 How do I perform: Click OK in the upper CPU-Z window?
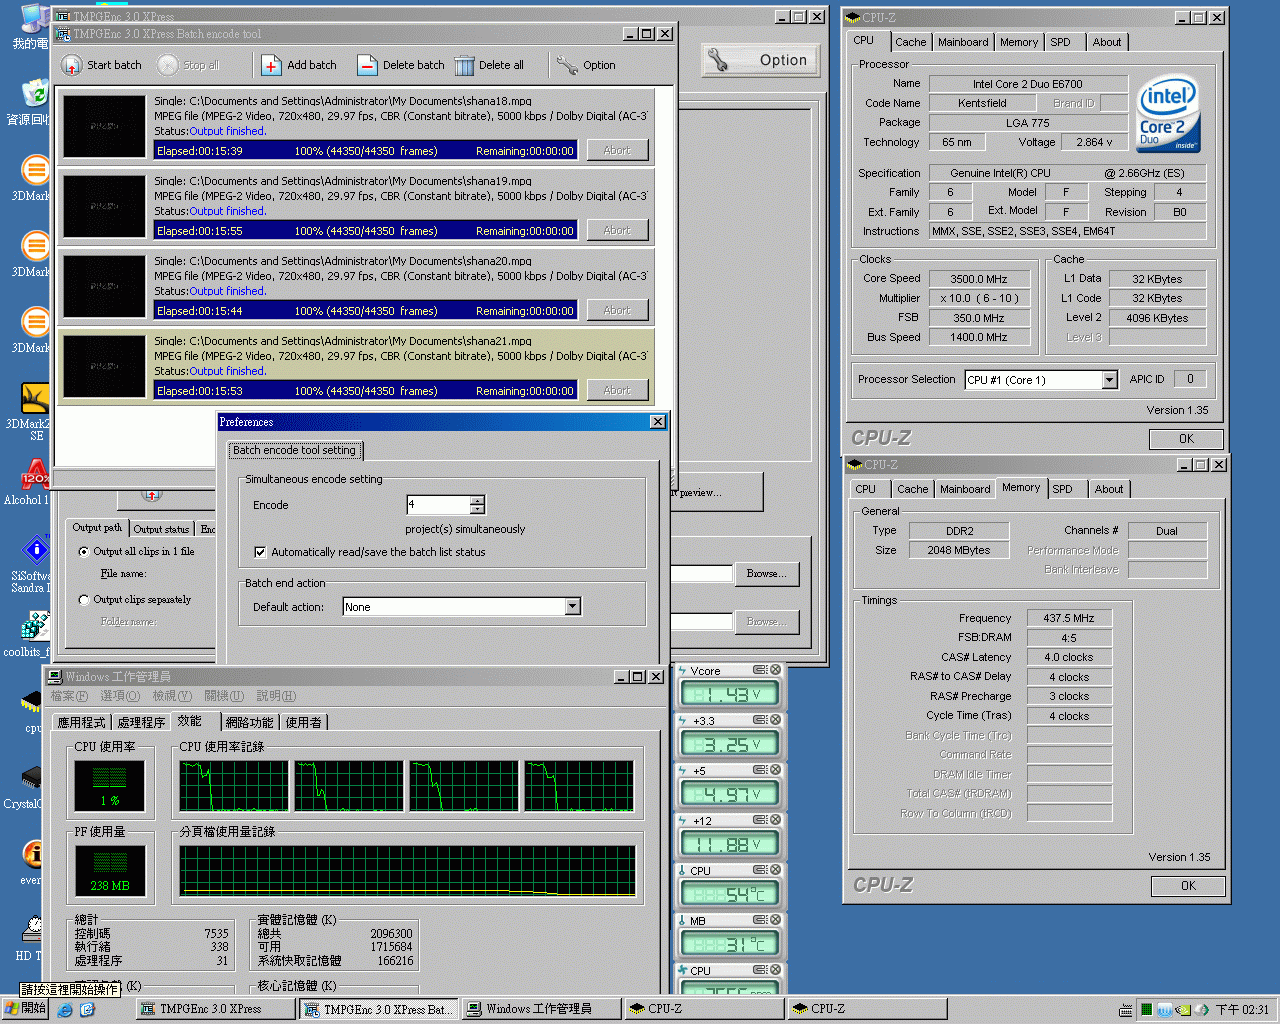point(1186,439)
